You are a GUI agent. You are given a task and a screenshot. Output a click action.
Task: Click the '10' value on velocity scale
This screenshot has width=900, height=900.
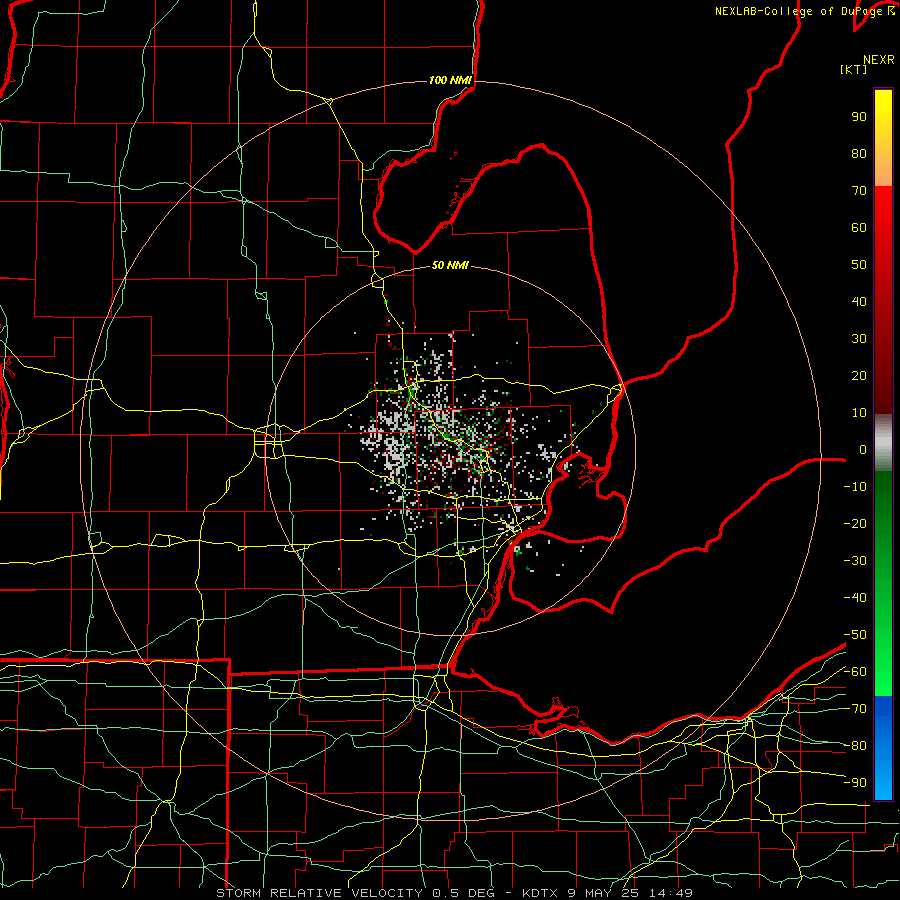(x=859, y=413)
